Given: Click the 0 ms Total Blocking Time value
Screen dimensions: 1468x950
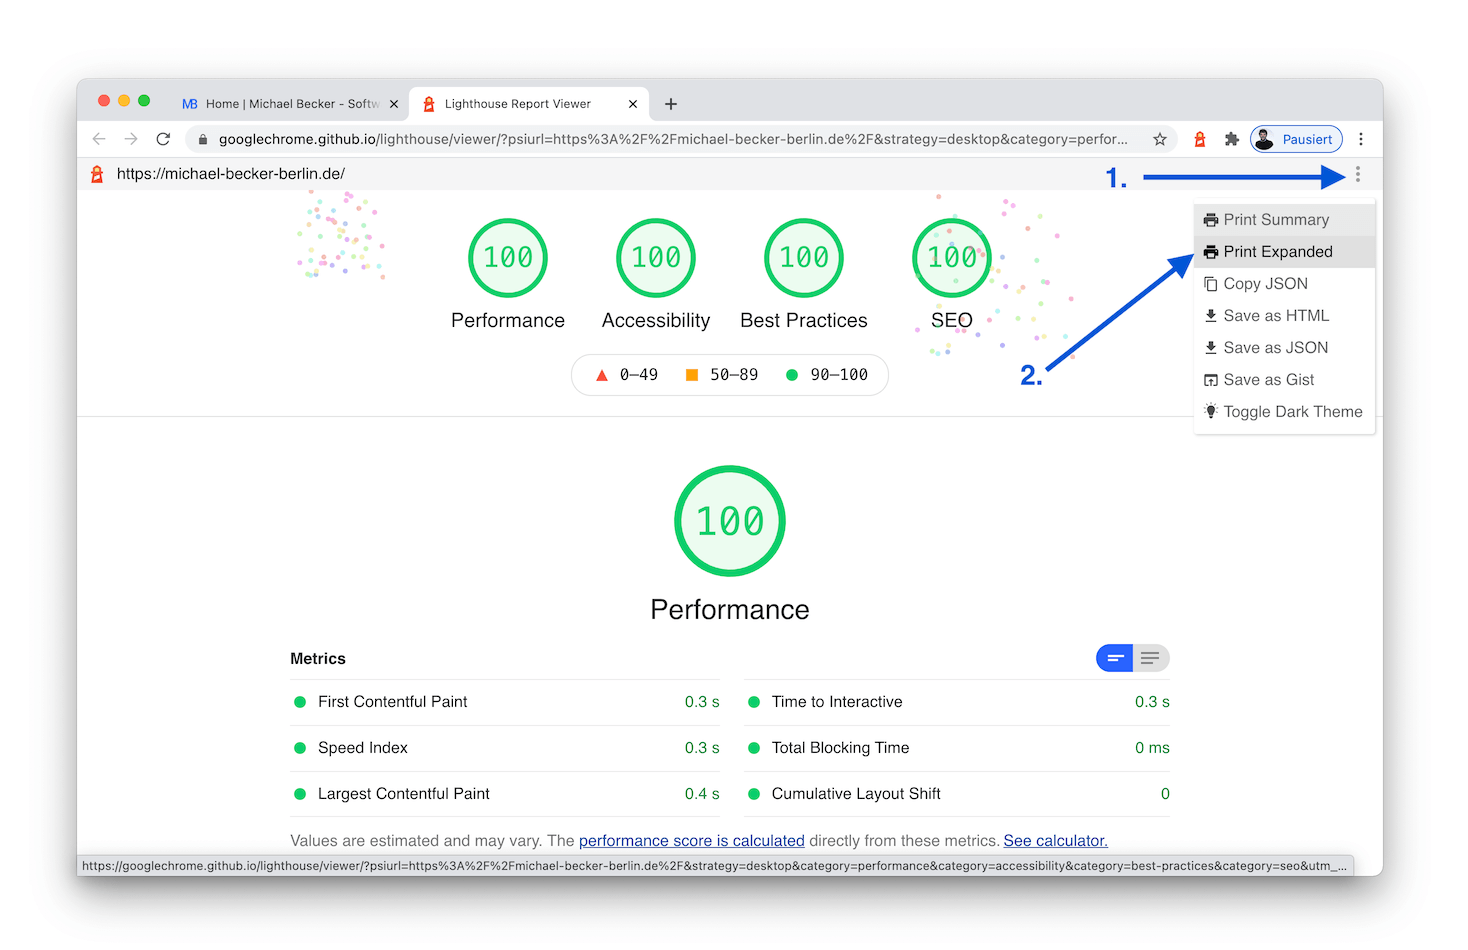Looking at the screenshot, I should coord(1152,748).
